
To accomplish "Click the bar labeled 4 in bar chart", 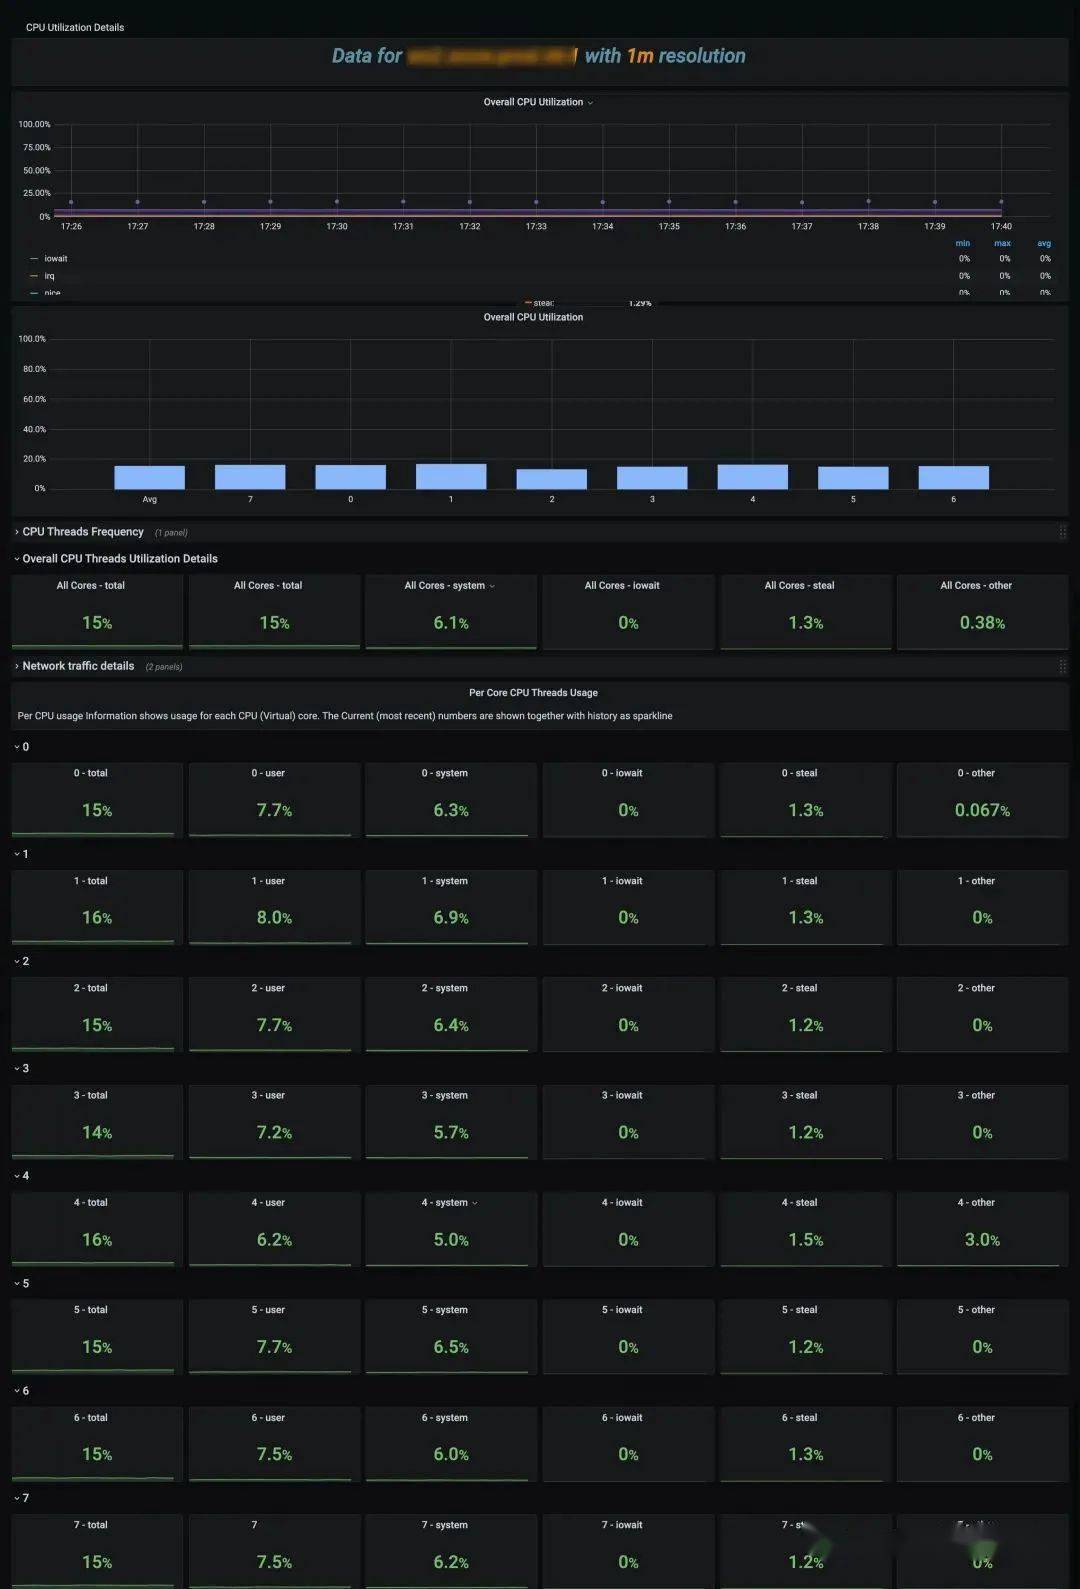I will coord(753,477).
